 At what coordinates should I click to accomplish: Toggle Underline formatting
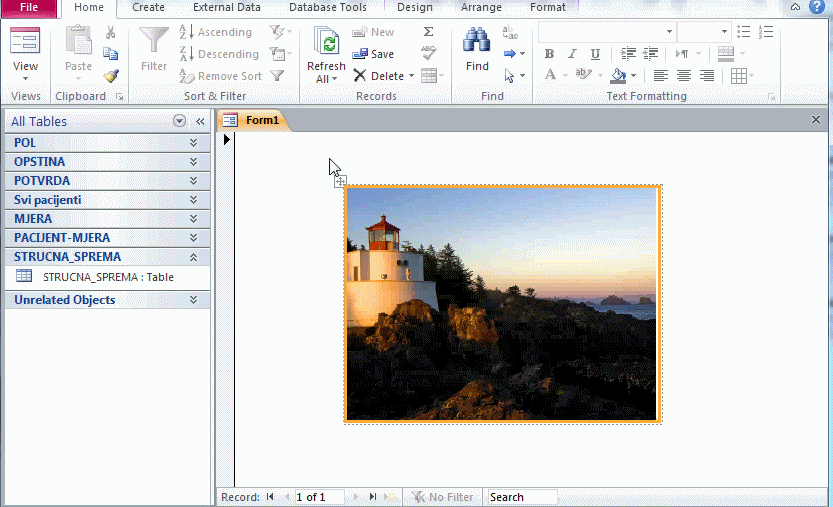595,54
